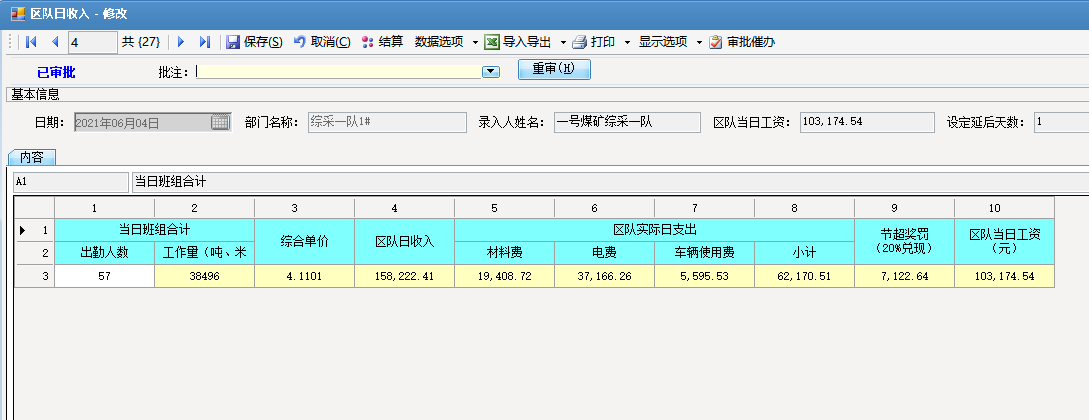Click 审批催办 approval reminder button
Image resolution: width=1089 pixels, height=420 pixels.
(742, 42)
